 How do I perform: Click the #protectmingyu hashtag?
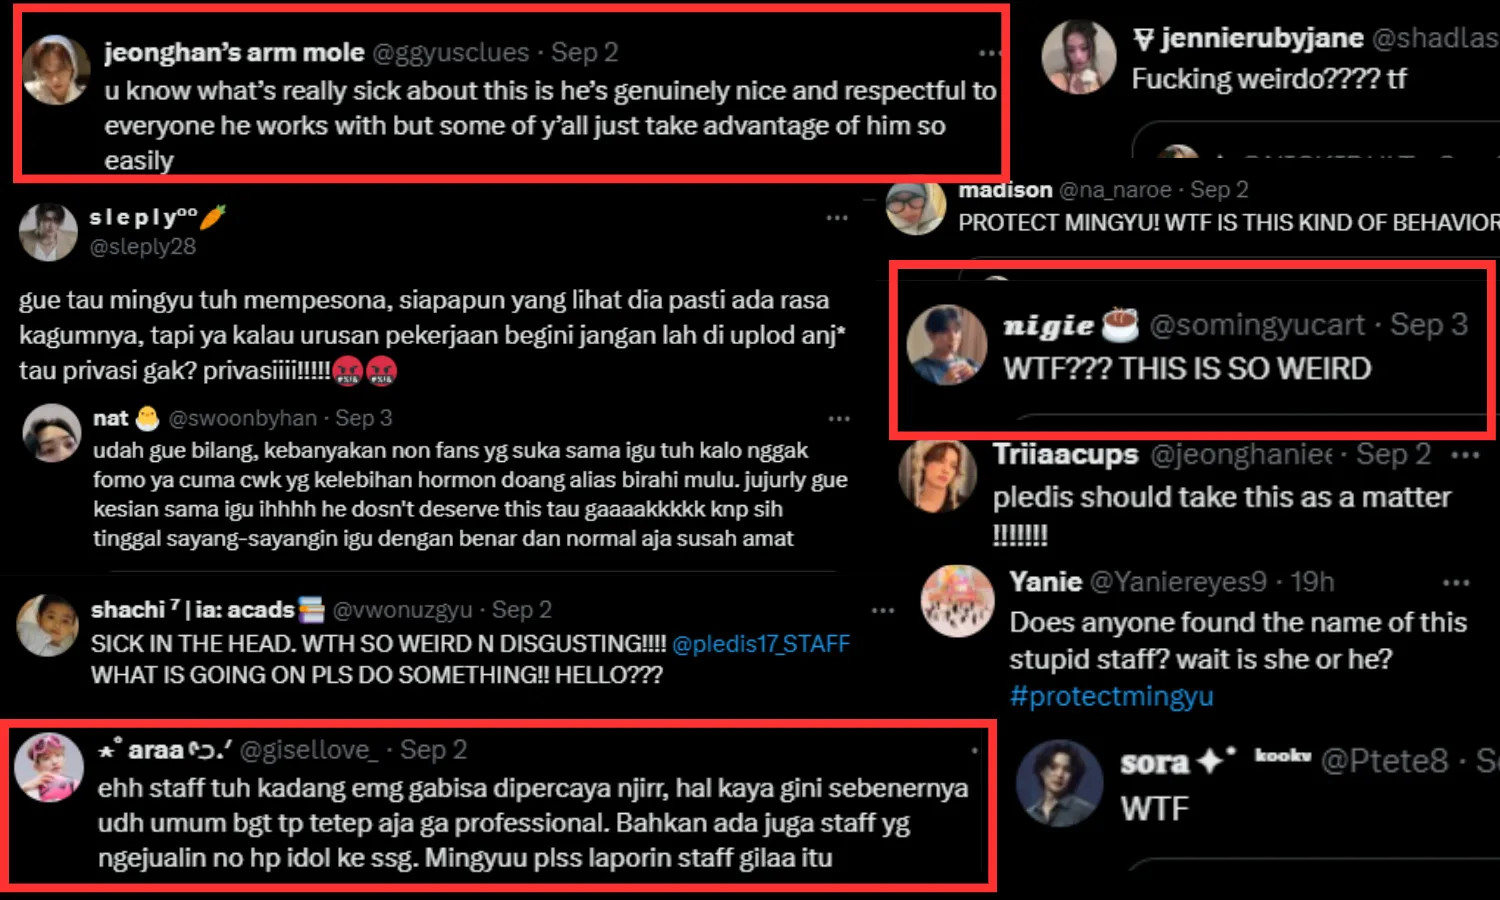tap(1111, 696)
